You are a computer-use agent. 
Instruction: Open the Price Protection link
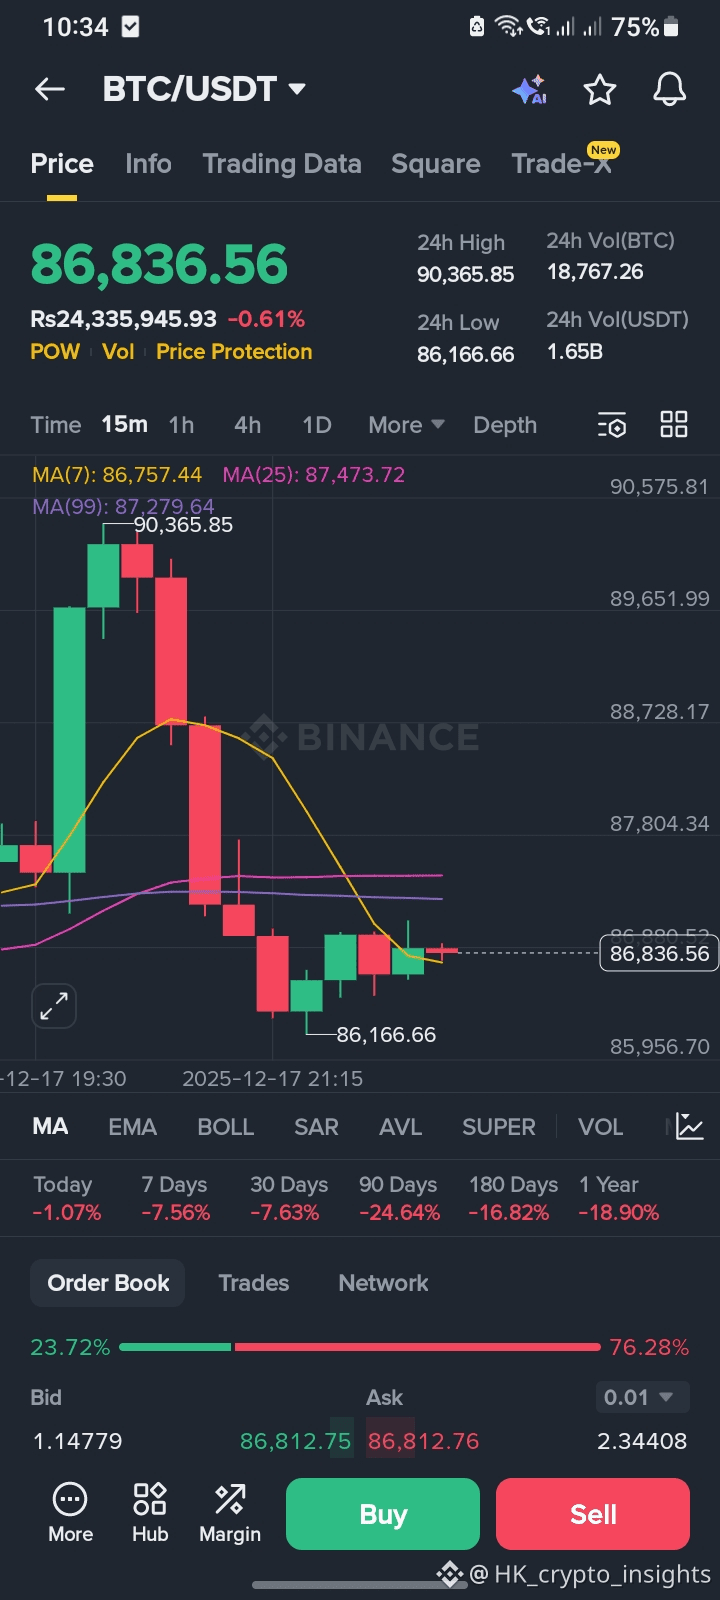coord(234,352)
